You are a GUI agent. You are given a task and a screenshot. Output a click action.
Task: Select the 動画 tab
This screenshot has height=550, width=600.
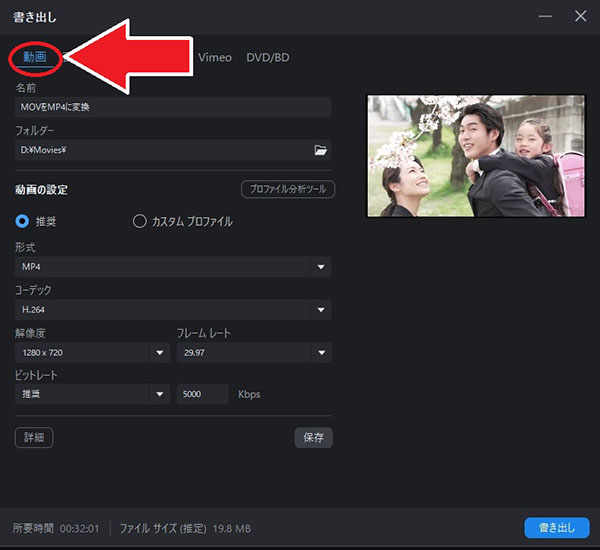[35, 57]
